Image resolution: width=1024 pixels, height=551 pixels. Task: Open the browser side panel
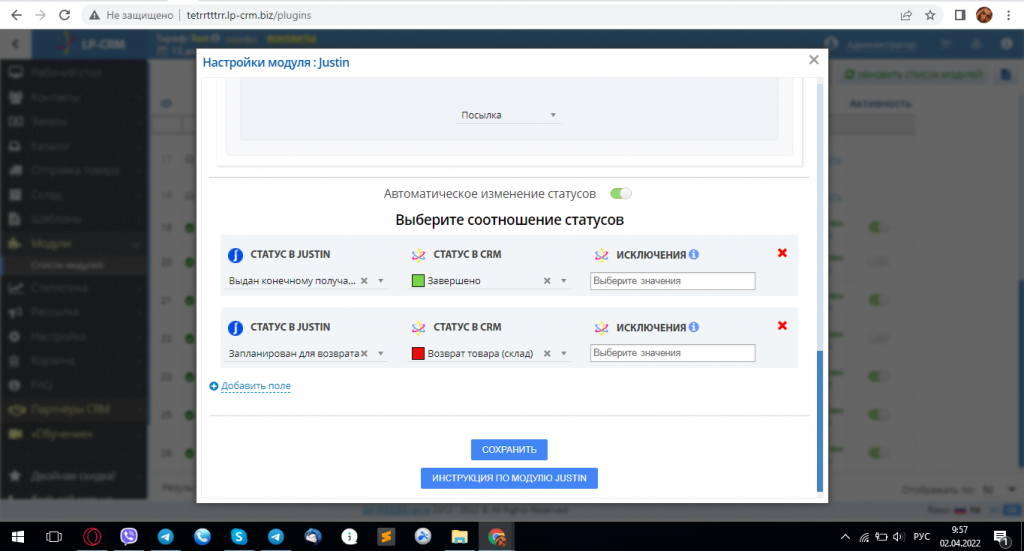[x=959, y=15]
